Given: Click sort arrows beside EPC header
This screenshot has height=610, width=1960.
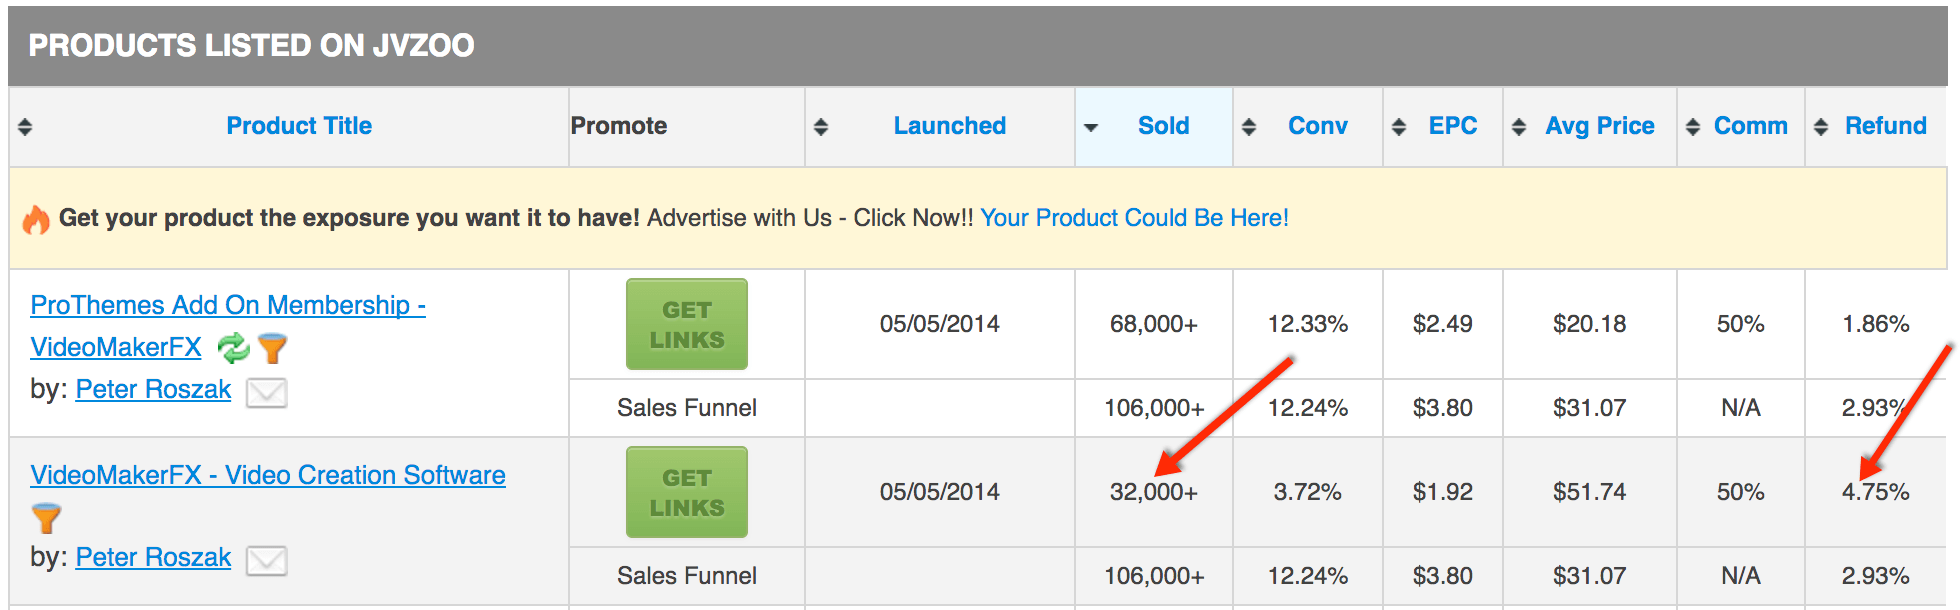Looking at the screenshot, I should (1399, 127).
